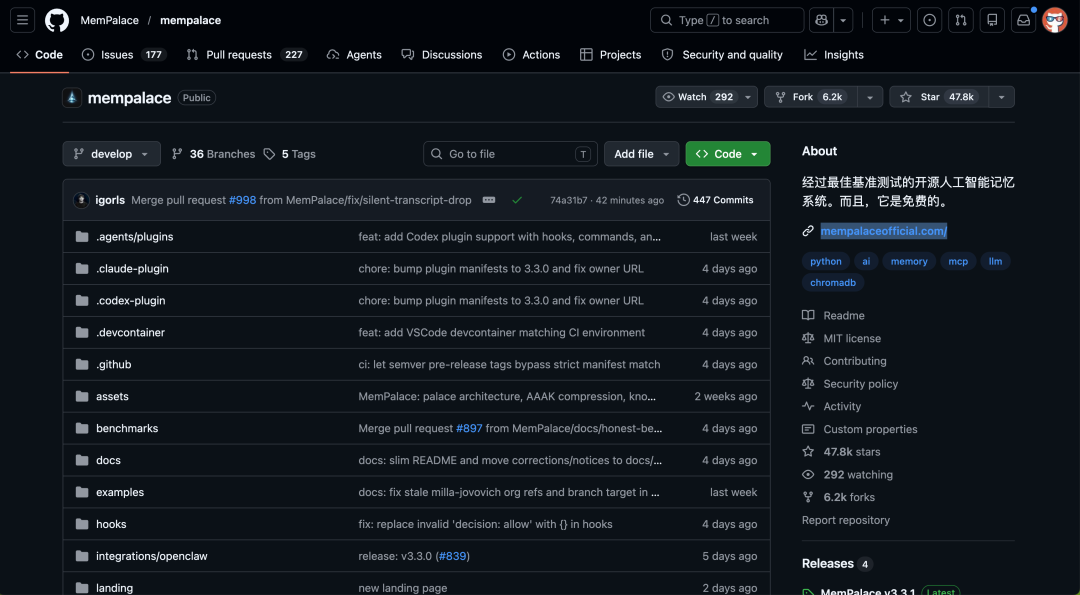
Task: Switch to the Code tab
Action: tap(39, 54)
